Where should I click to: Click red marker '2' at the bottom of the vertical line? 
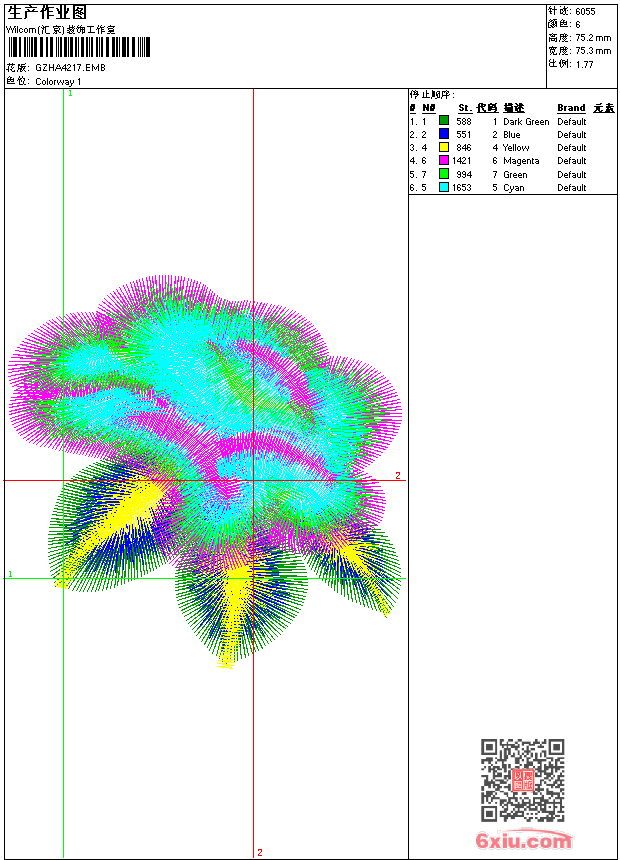point(260,853)
